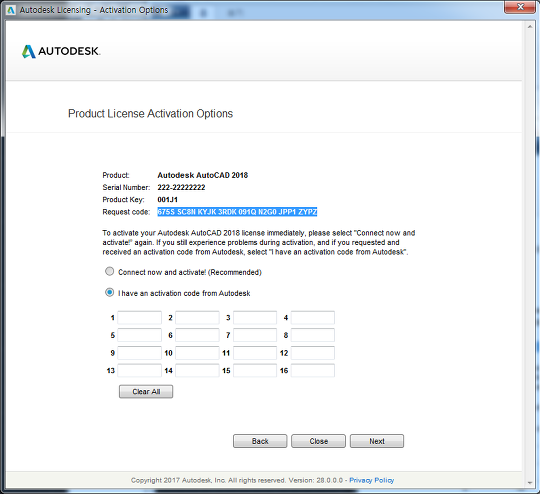
Task: Click activation code field 16
Action: pos(313,371)
